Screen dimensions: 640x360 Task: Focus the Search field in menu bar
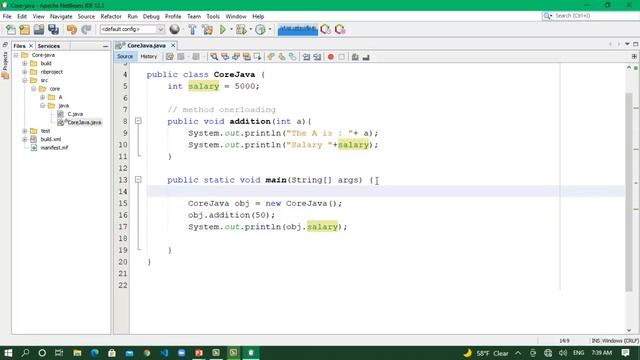[594, 16]
